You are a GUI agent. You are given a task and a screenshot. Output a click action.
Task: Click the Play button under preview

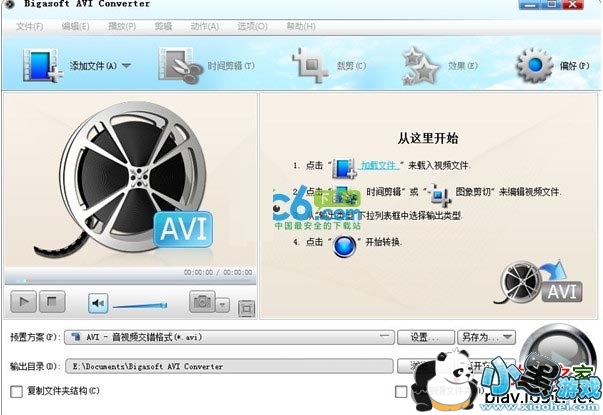23,302
